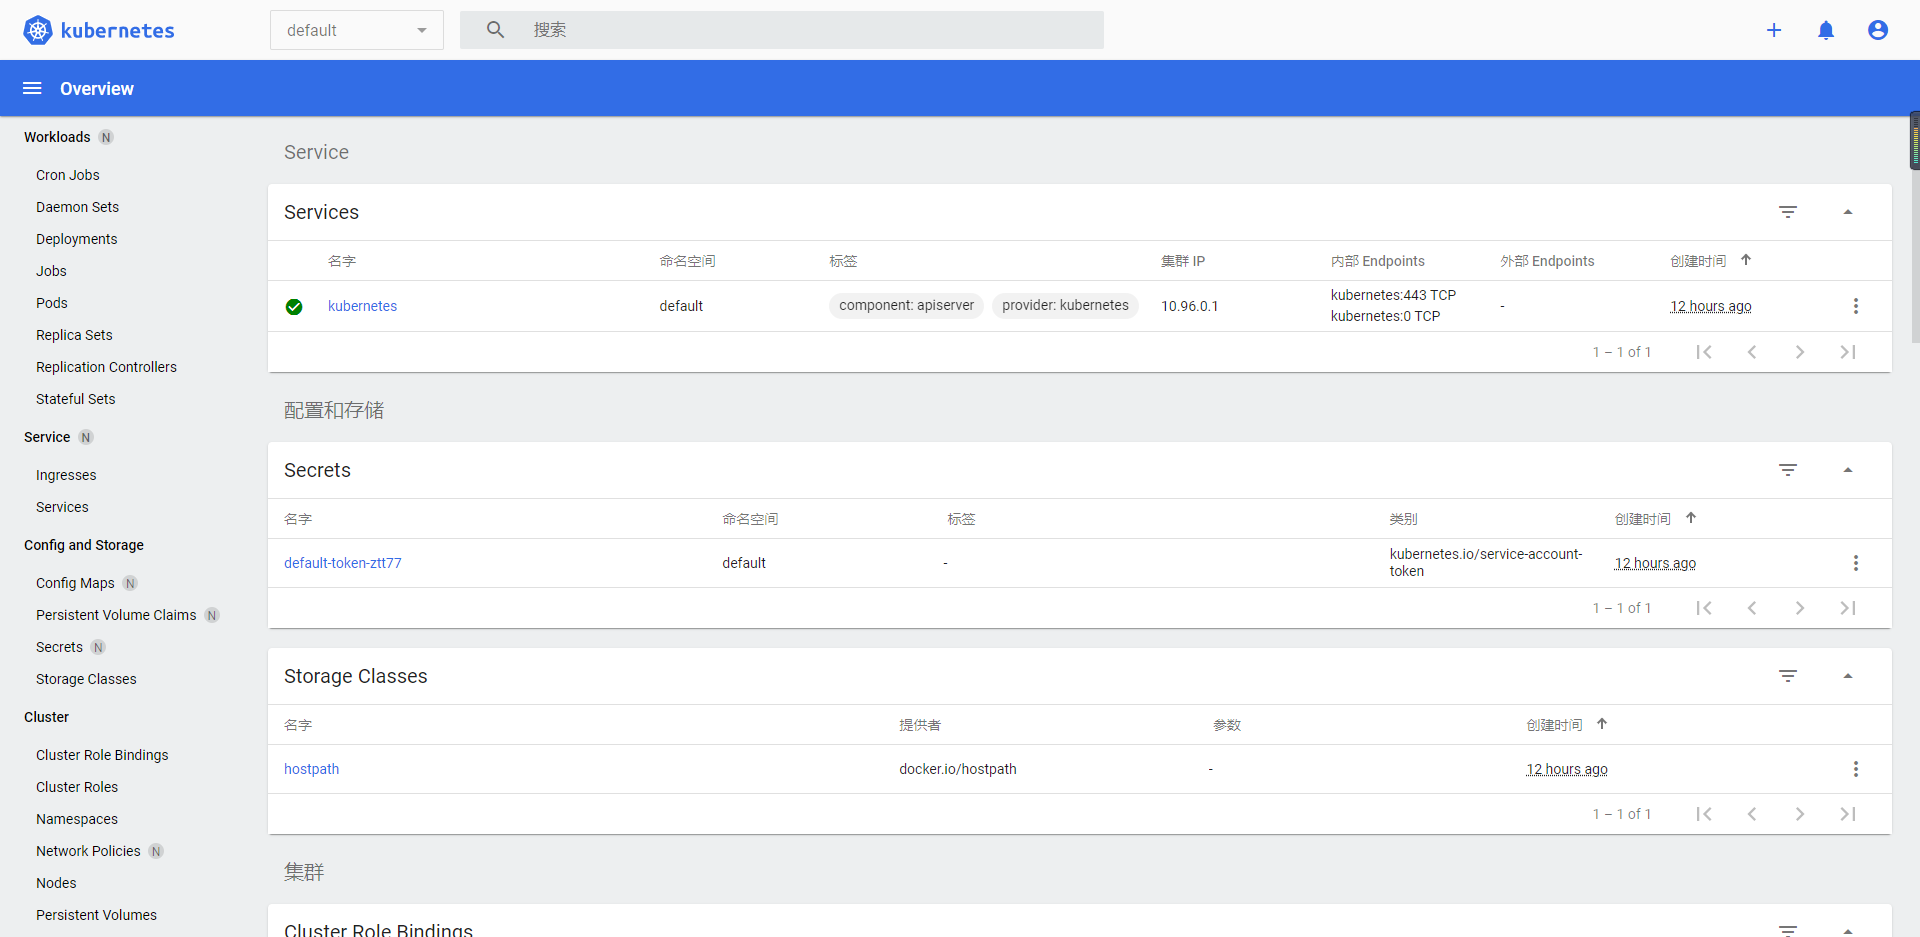This screenshot has height=937, width=1920.
Task: Go to last page in Services pagination
Action: pyautogui.click(x=1848, y=352)
